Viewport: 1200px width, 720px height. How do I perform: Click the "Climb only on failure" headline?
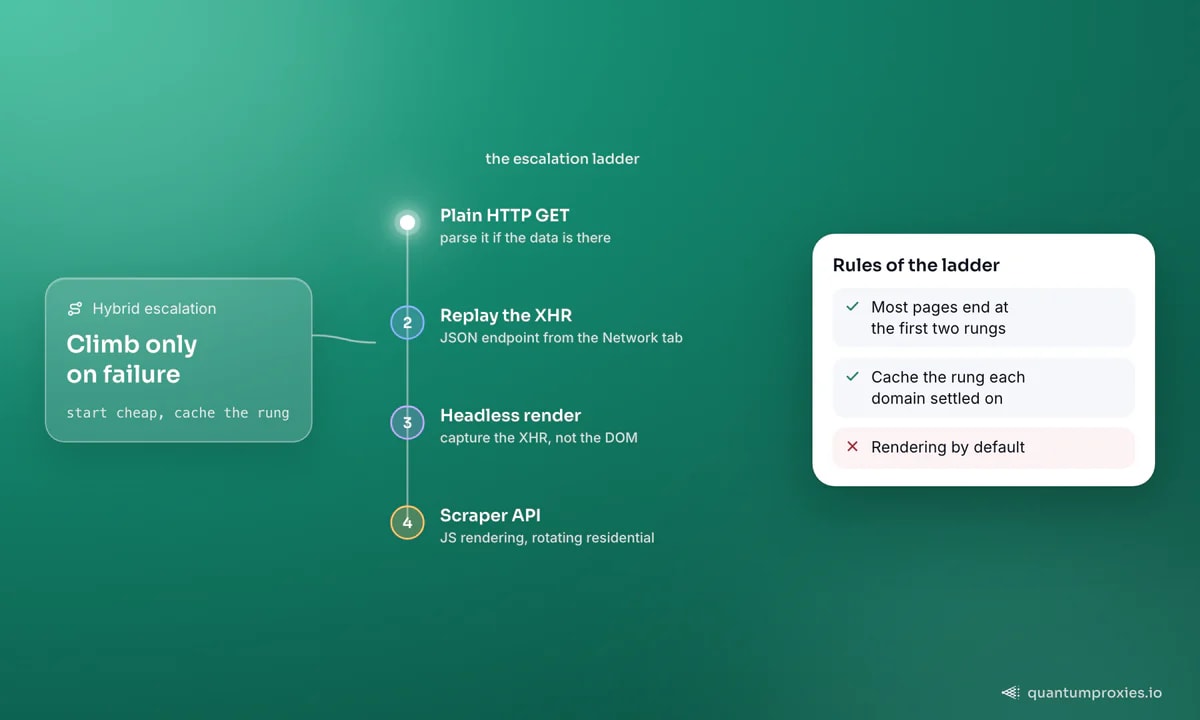tap(132, 359)
